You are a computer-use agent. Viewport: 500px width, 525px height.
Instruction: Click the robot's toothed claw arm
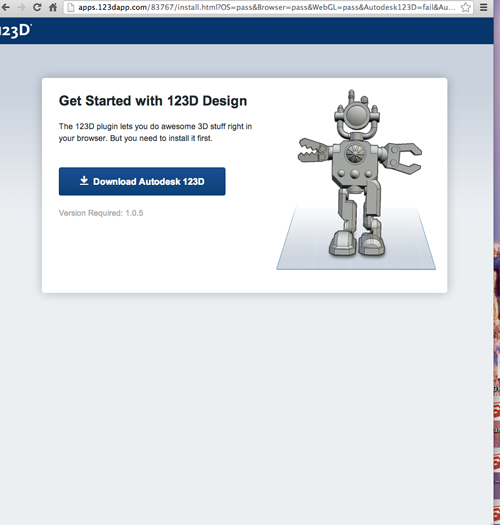pos(313,150)
